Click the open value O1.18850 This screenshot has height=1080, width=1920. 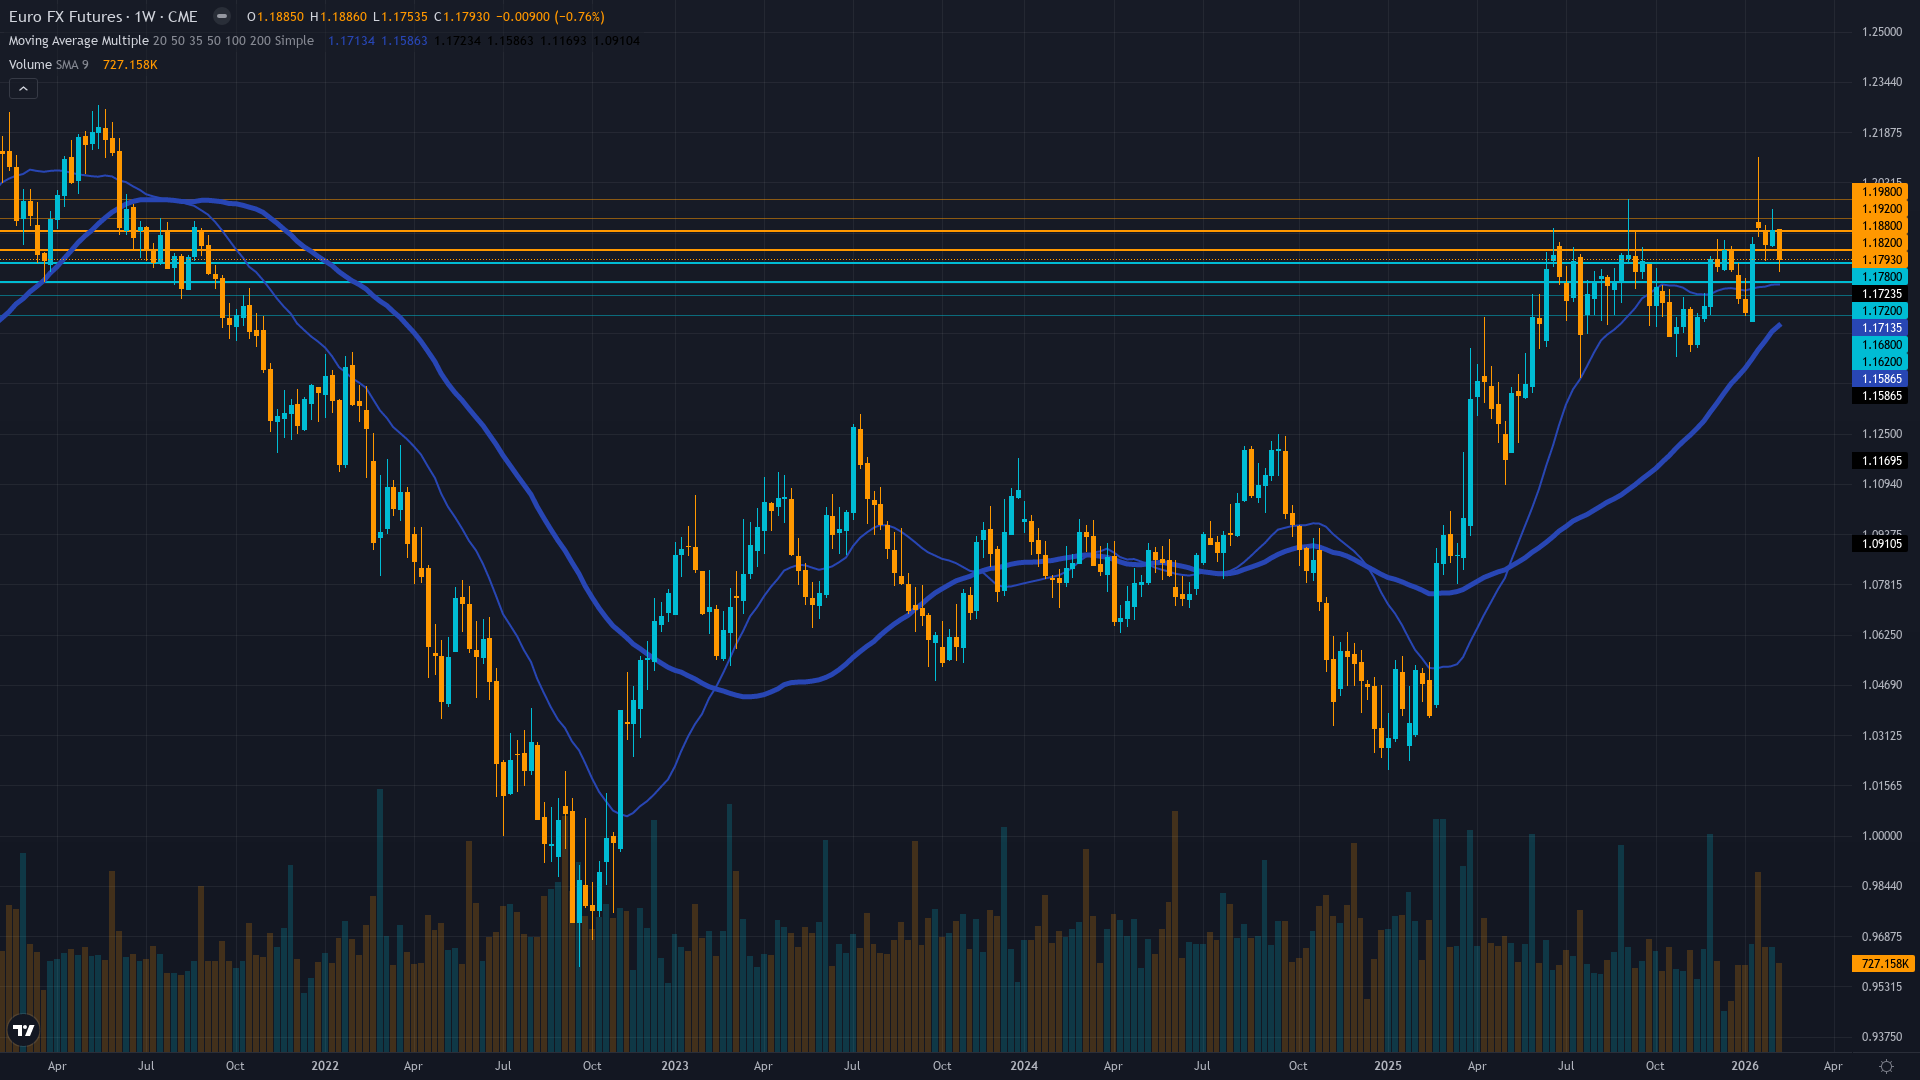(276, 17)
